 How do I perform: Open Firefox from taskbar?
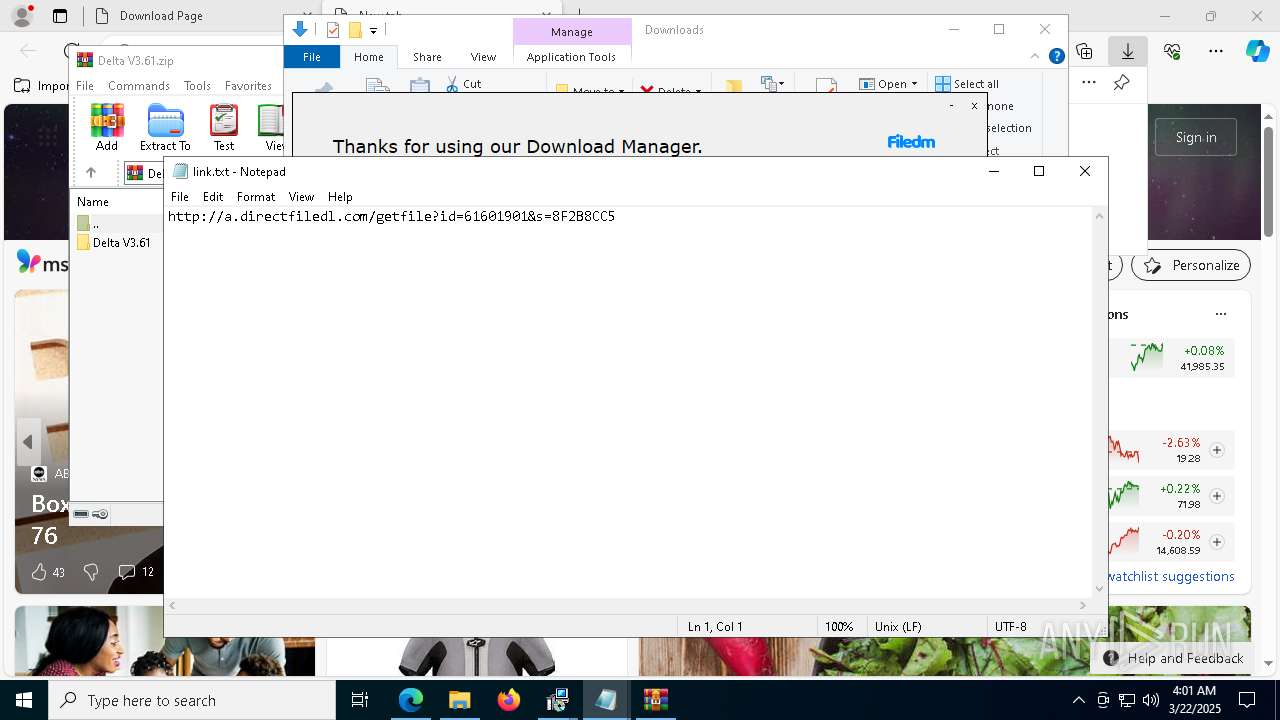(509, 700)
